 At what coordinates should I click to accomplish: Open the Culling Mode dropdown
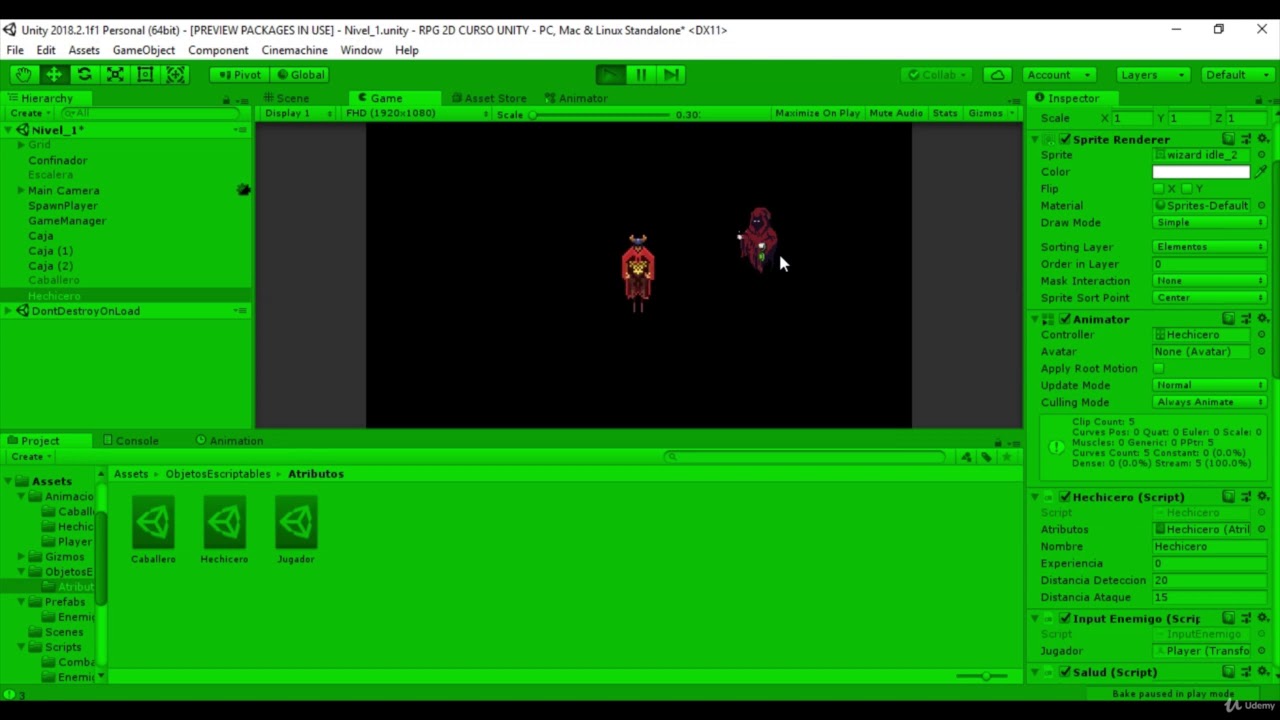[x=1210, y=402]
